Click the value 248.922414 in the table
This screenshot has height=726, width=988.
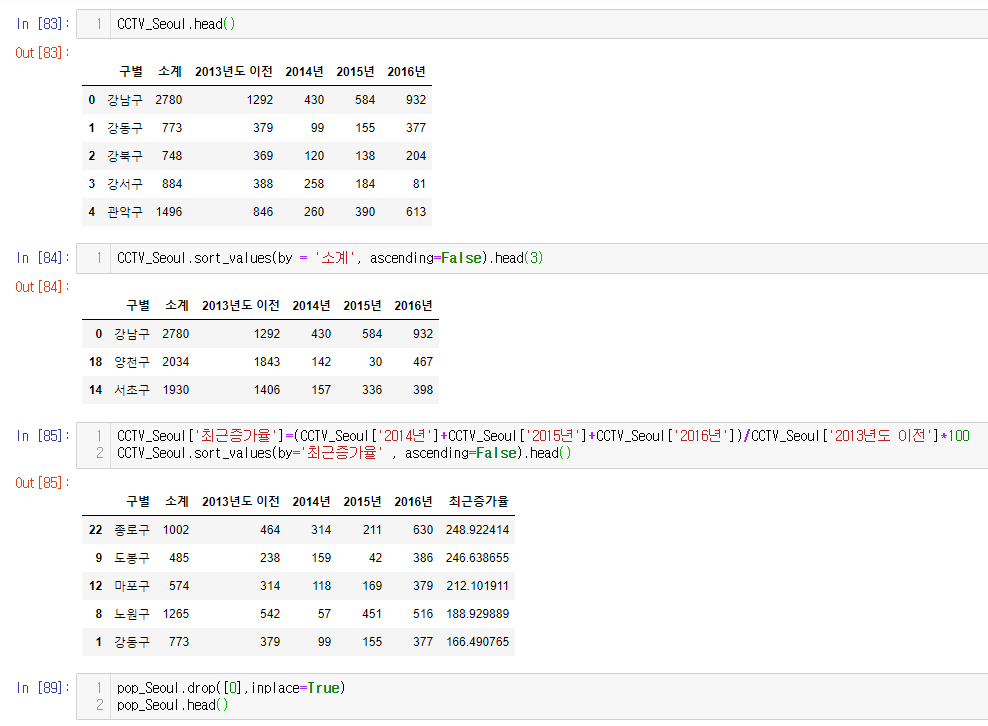478,529
